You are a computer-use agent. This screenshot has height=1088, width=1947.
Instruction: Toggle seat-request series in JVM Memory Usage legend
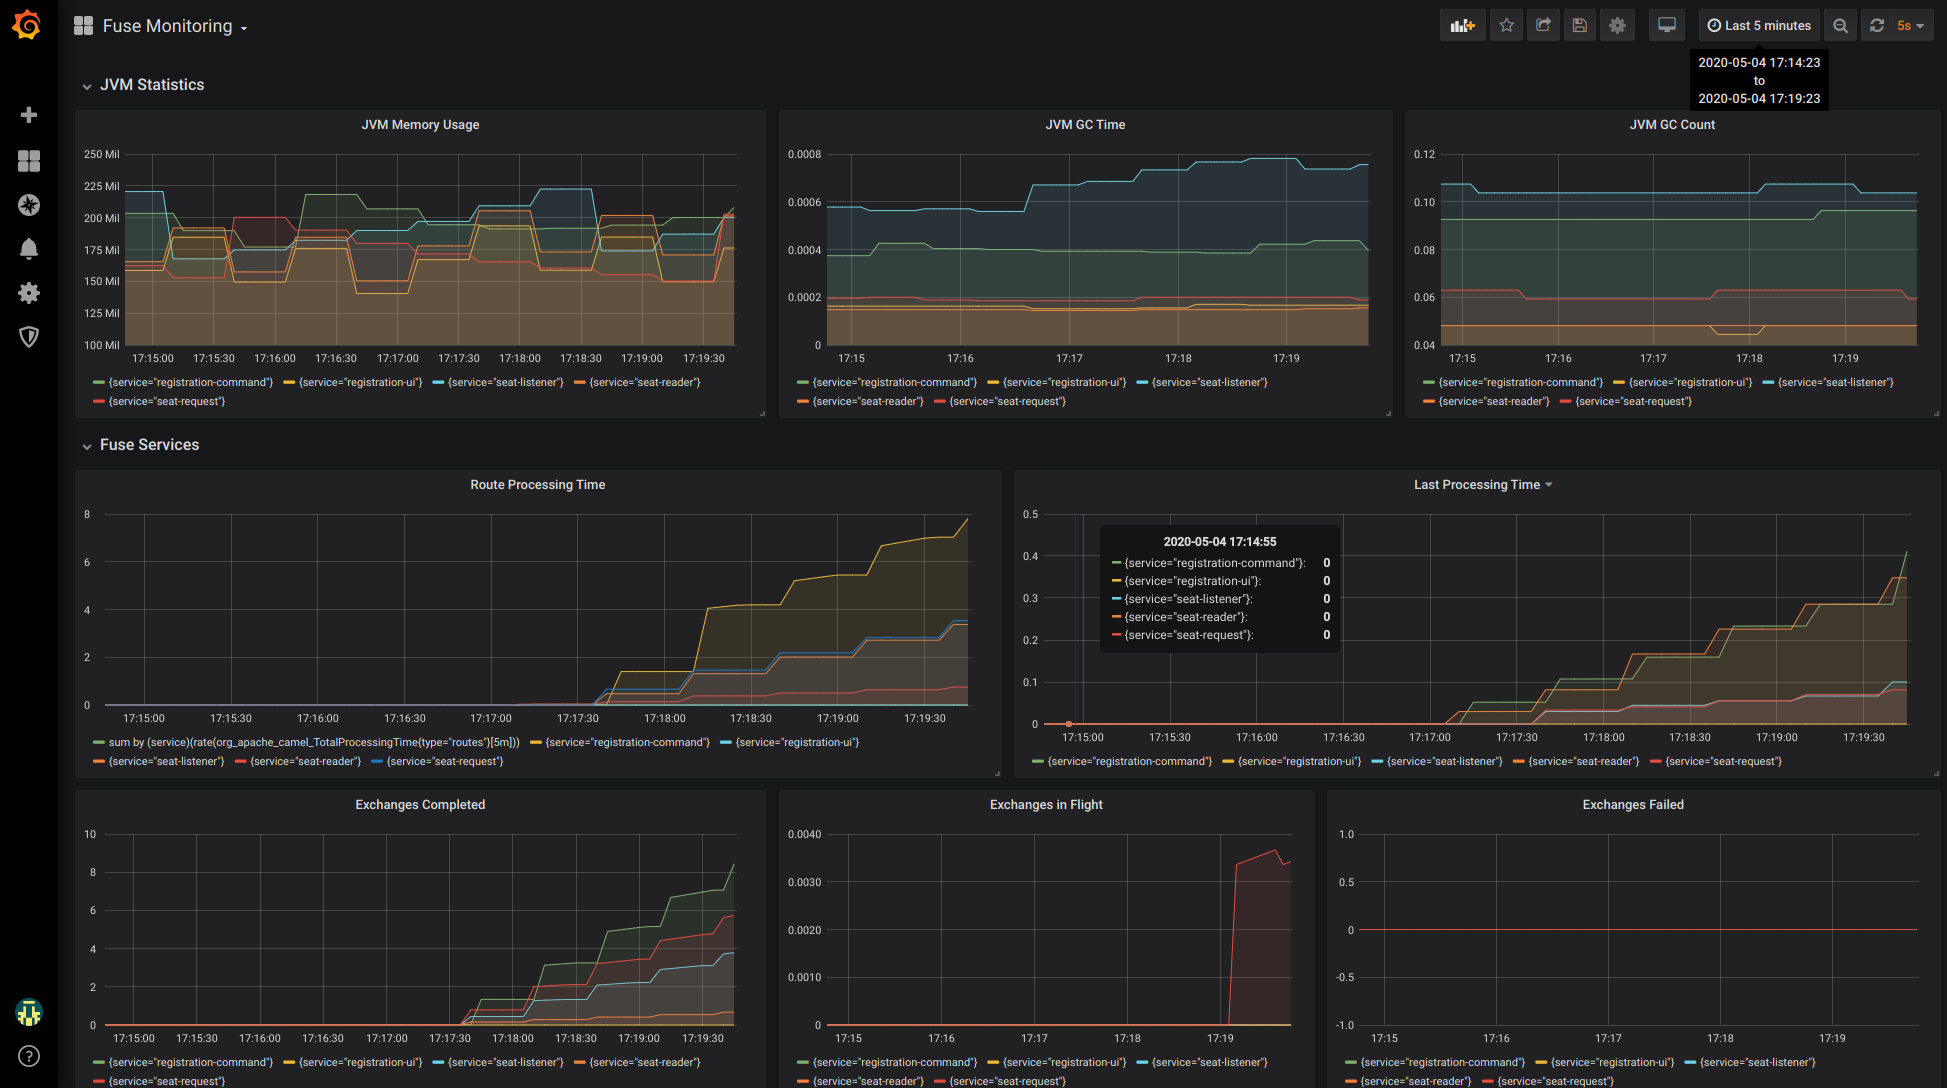pyautogui.click(x=167, y=401)
